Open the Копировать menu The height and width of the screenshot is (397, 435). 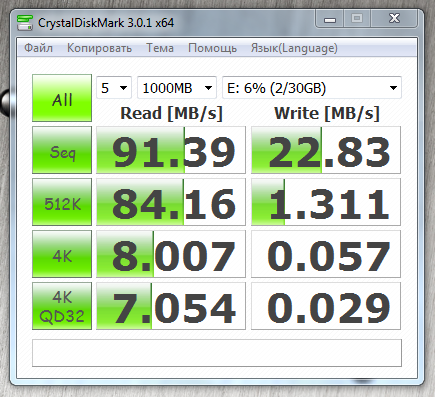point(99,48)
